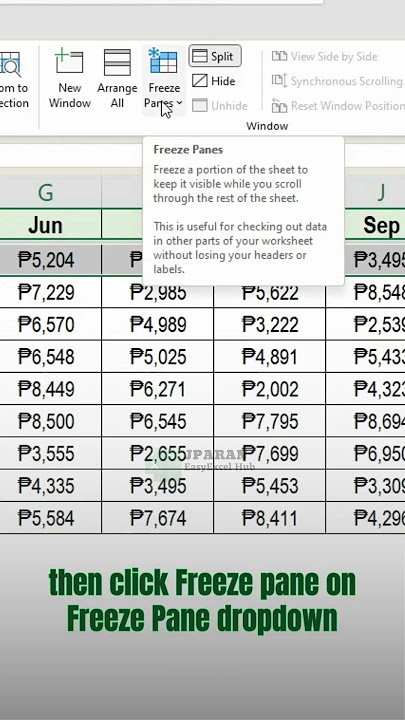
Task: Expand the Freeze Panes dropdown arrow
Action: (x=179, y=103)
